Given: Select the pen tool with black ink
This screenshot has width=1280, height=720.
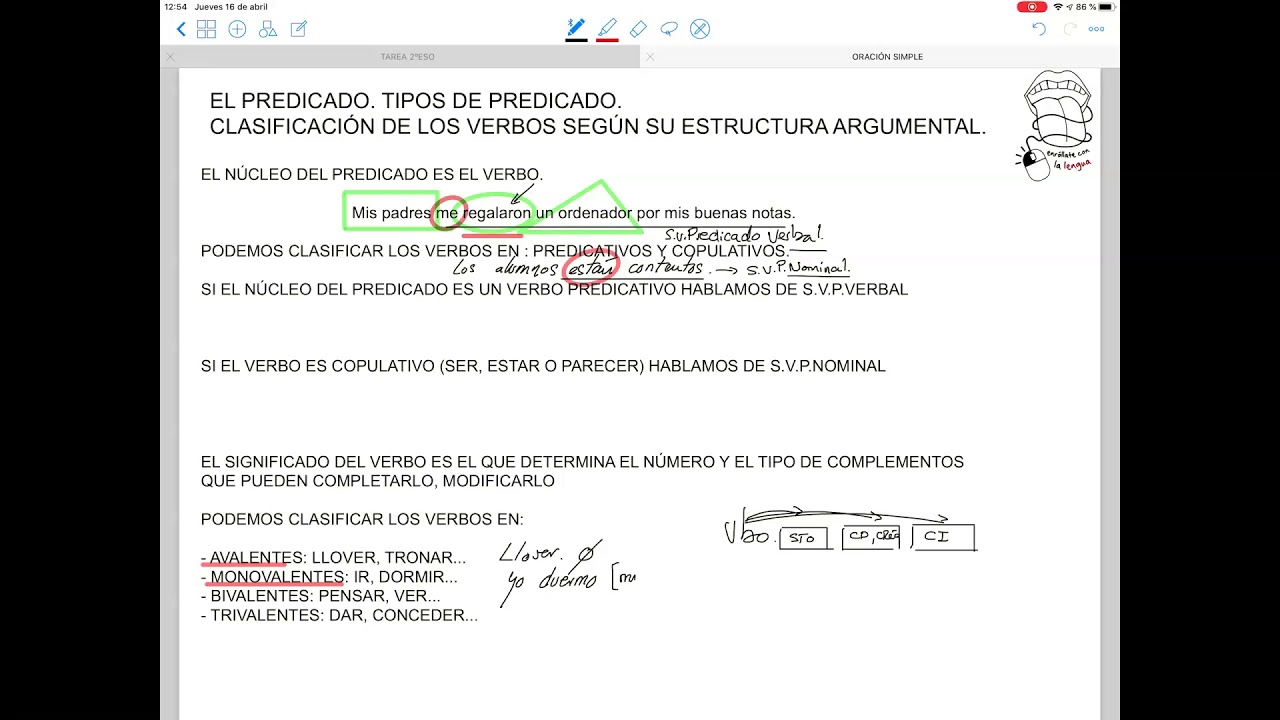Looking at the screenshot, I should 576,27.
